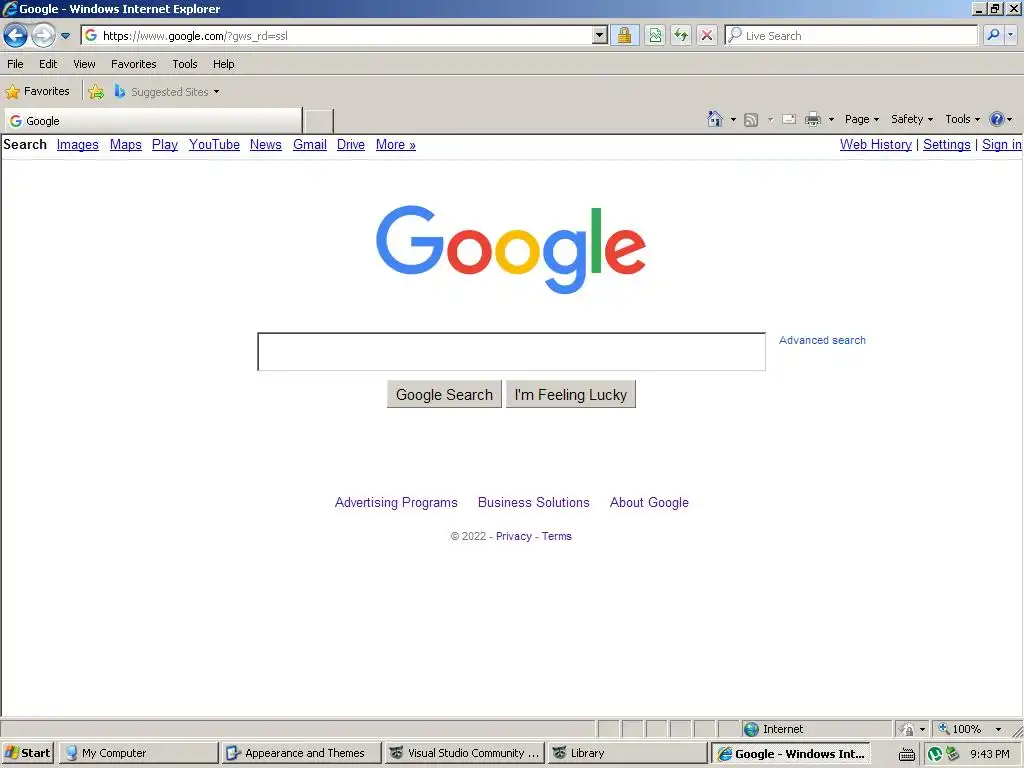Switch to Visual Studio Community taskbar item
This screenshot has width=1024, height=768.
464,753
